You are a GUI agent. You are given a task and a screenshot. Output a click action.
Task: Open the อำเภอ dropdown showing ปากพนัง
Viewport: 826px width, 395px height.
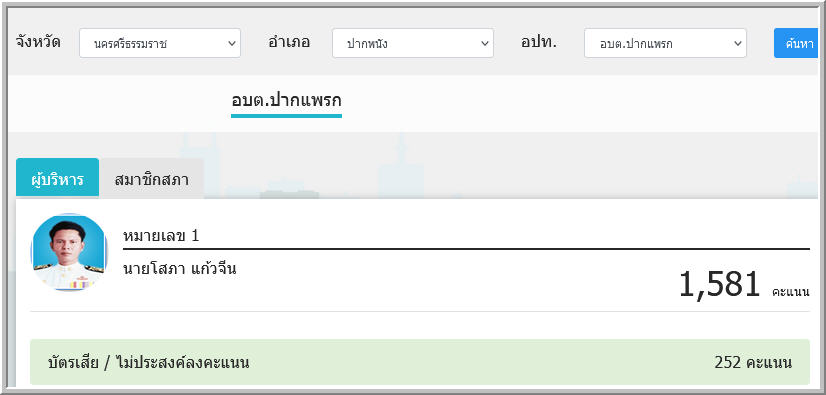tap(412, 43)
